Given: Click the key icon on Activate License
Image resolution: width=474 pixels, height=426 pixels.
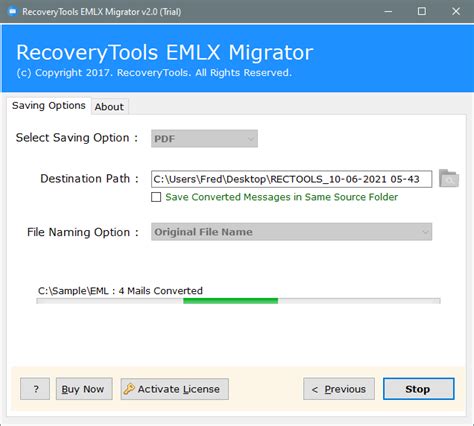Looking at the screenshot, I should coord(129,389).
